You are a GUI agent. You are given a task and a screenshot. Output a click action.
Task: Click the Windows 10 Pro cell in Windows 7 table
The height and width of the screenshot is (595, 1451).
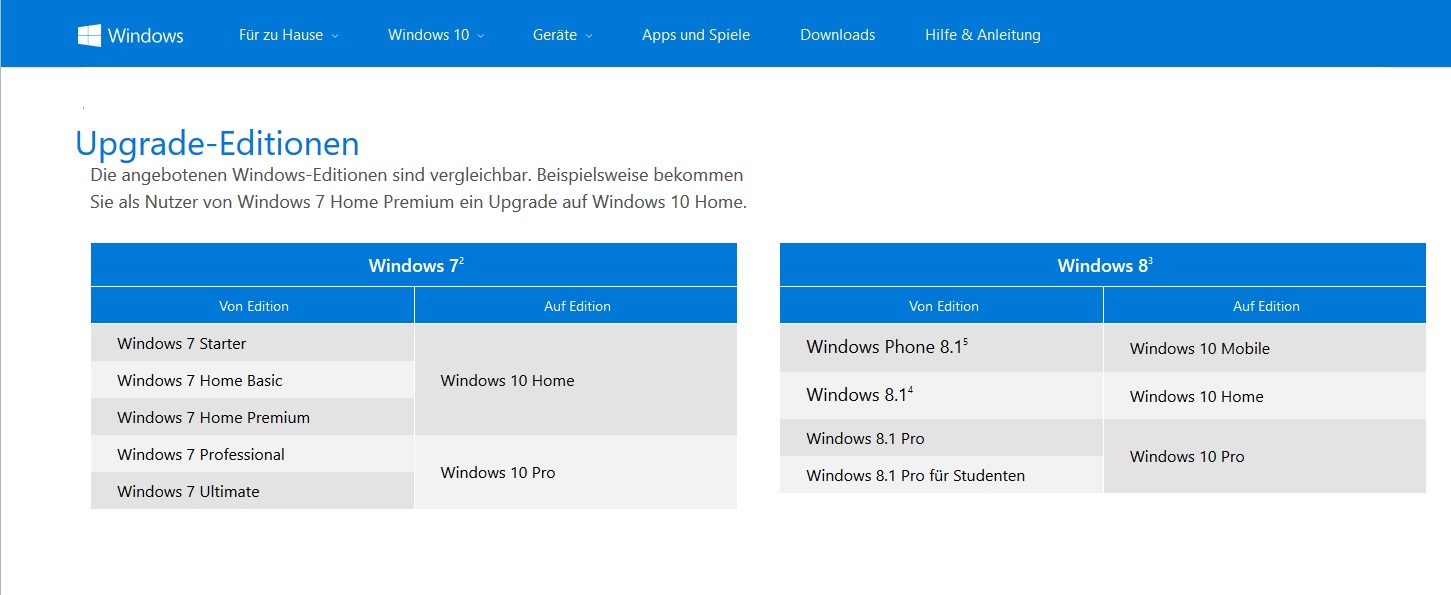click(x=576, y=472)
